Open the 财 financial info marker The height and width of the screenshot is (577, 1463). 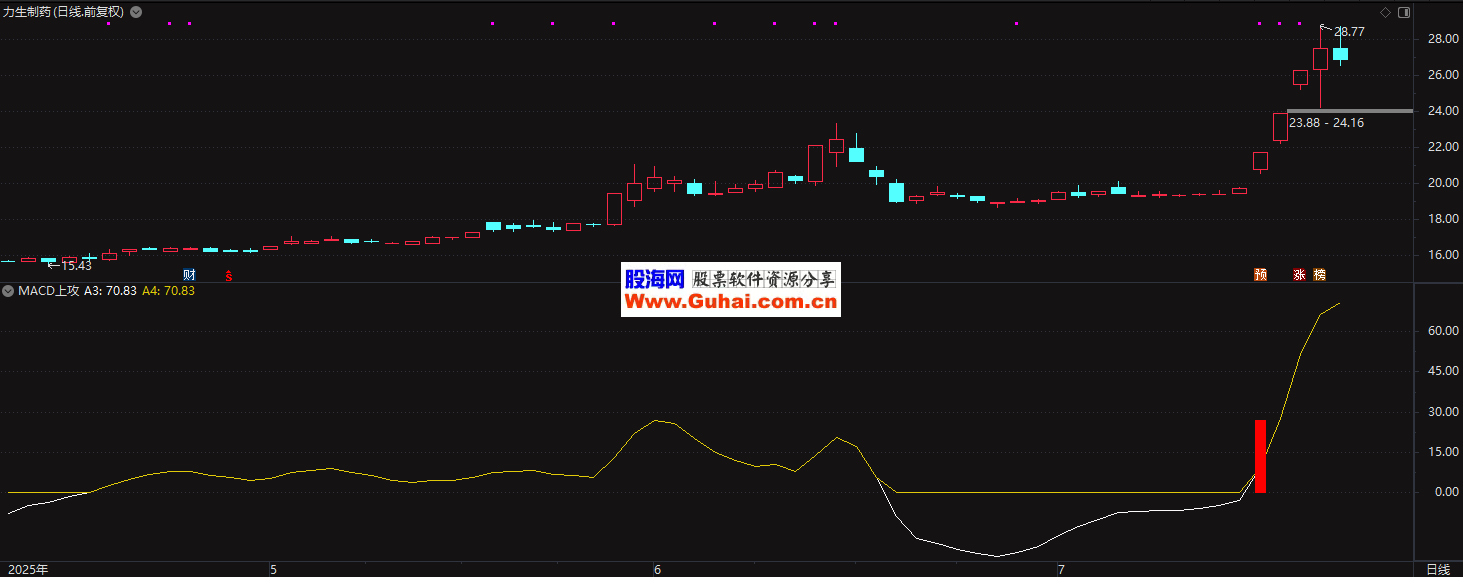[x=189, y=274]
